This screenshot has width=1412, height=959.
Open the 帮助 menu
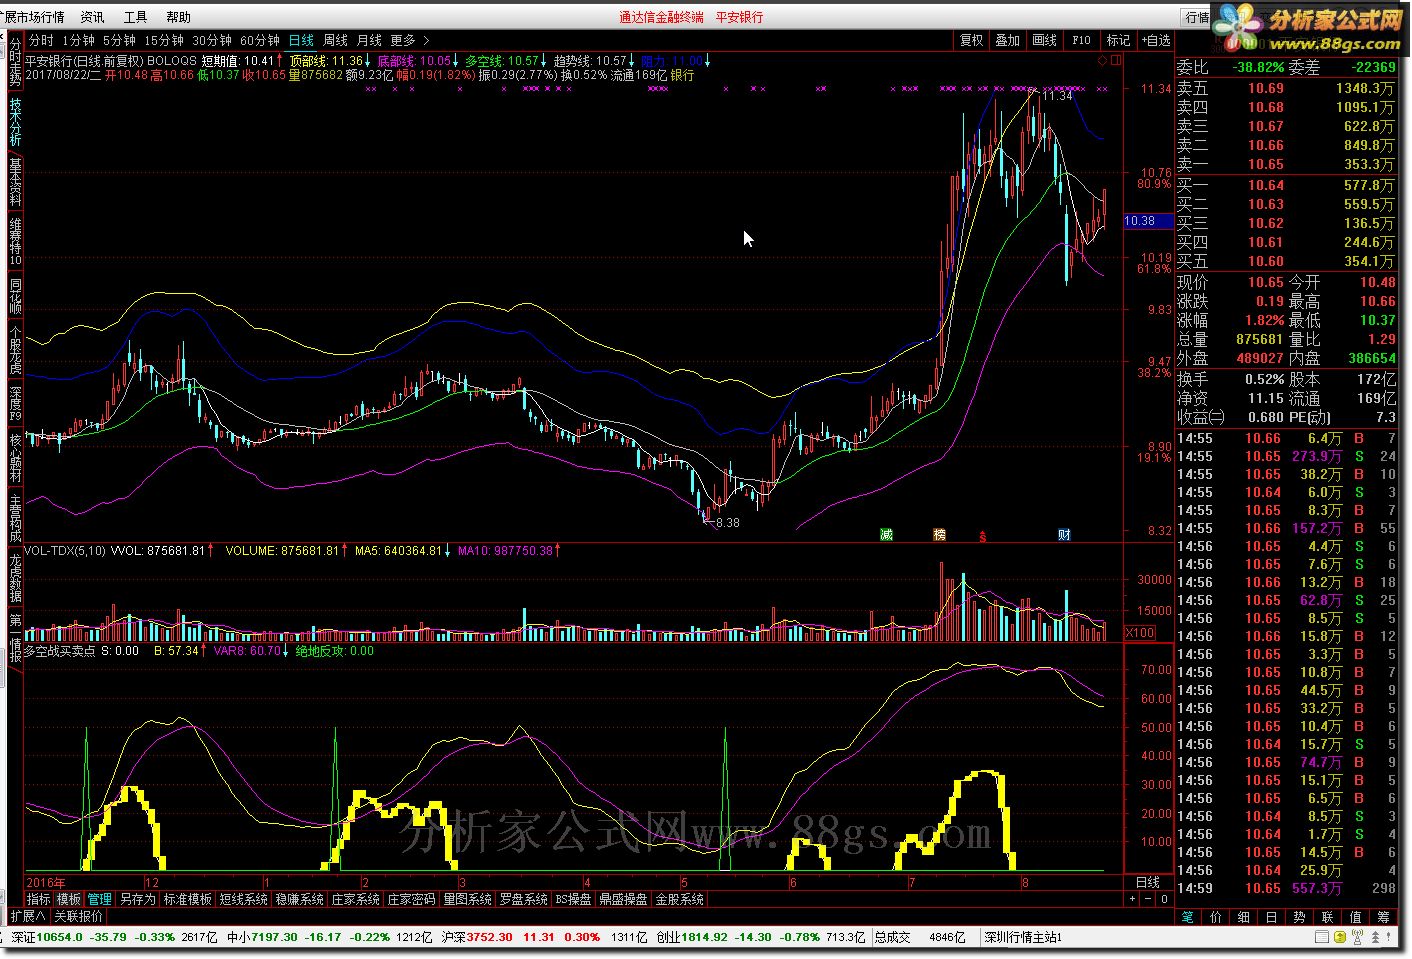(178, 17)
